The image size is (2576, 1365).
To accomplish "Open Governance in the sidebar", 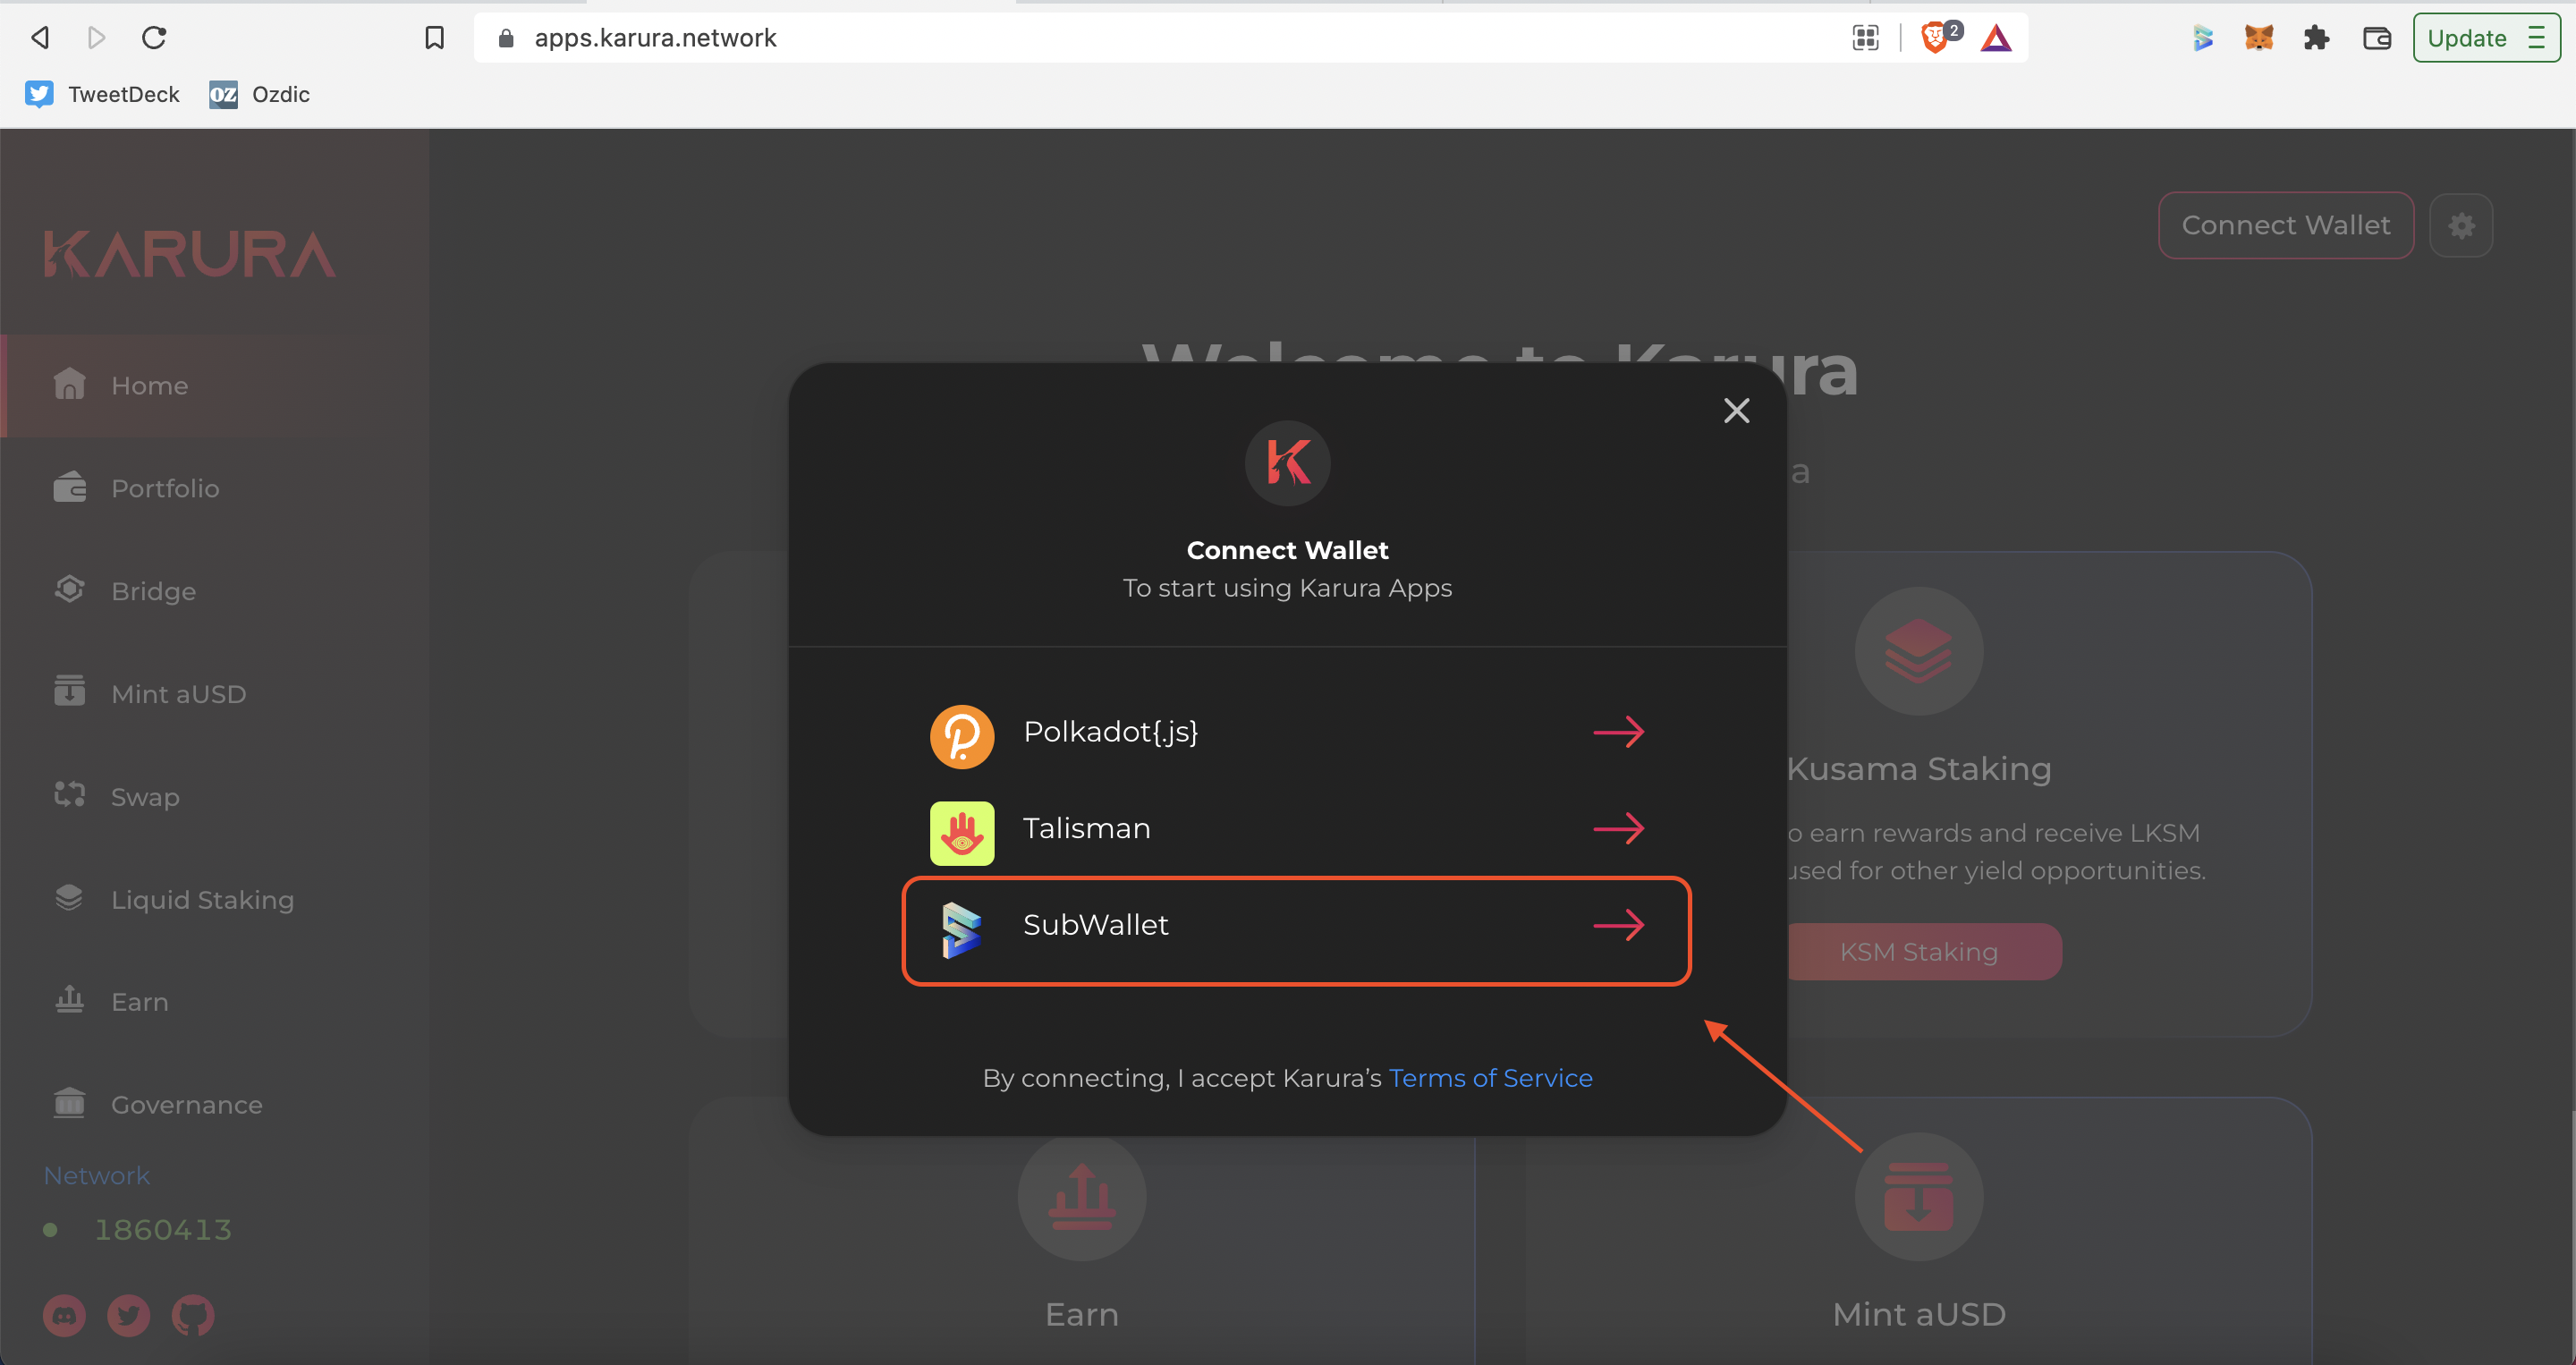I will click(215, 1105).
